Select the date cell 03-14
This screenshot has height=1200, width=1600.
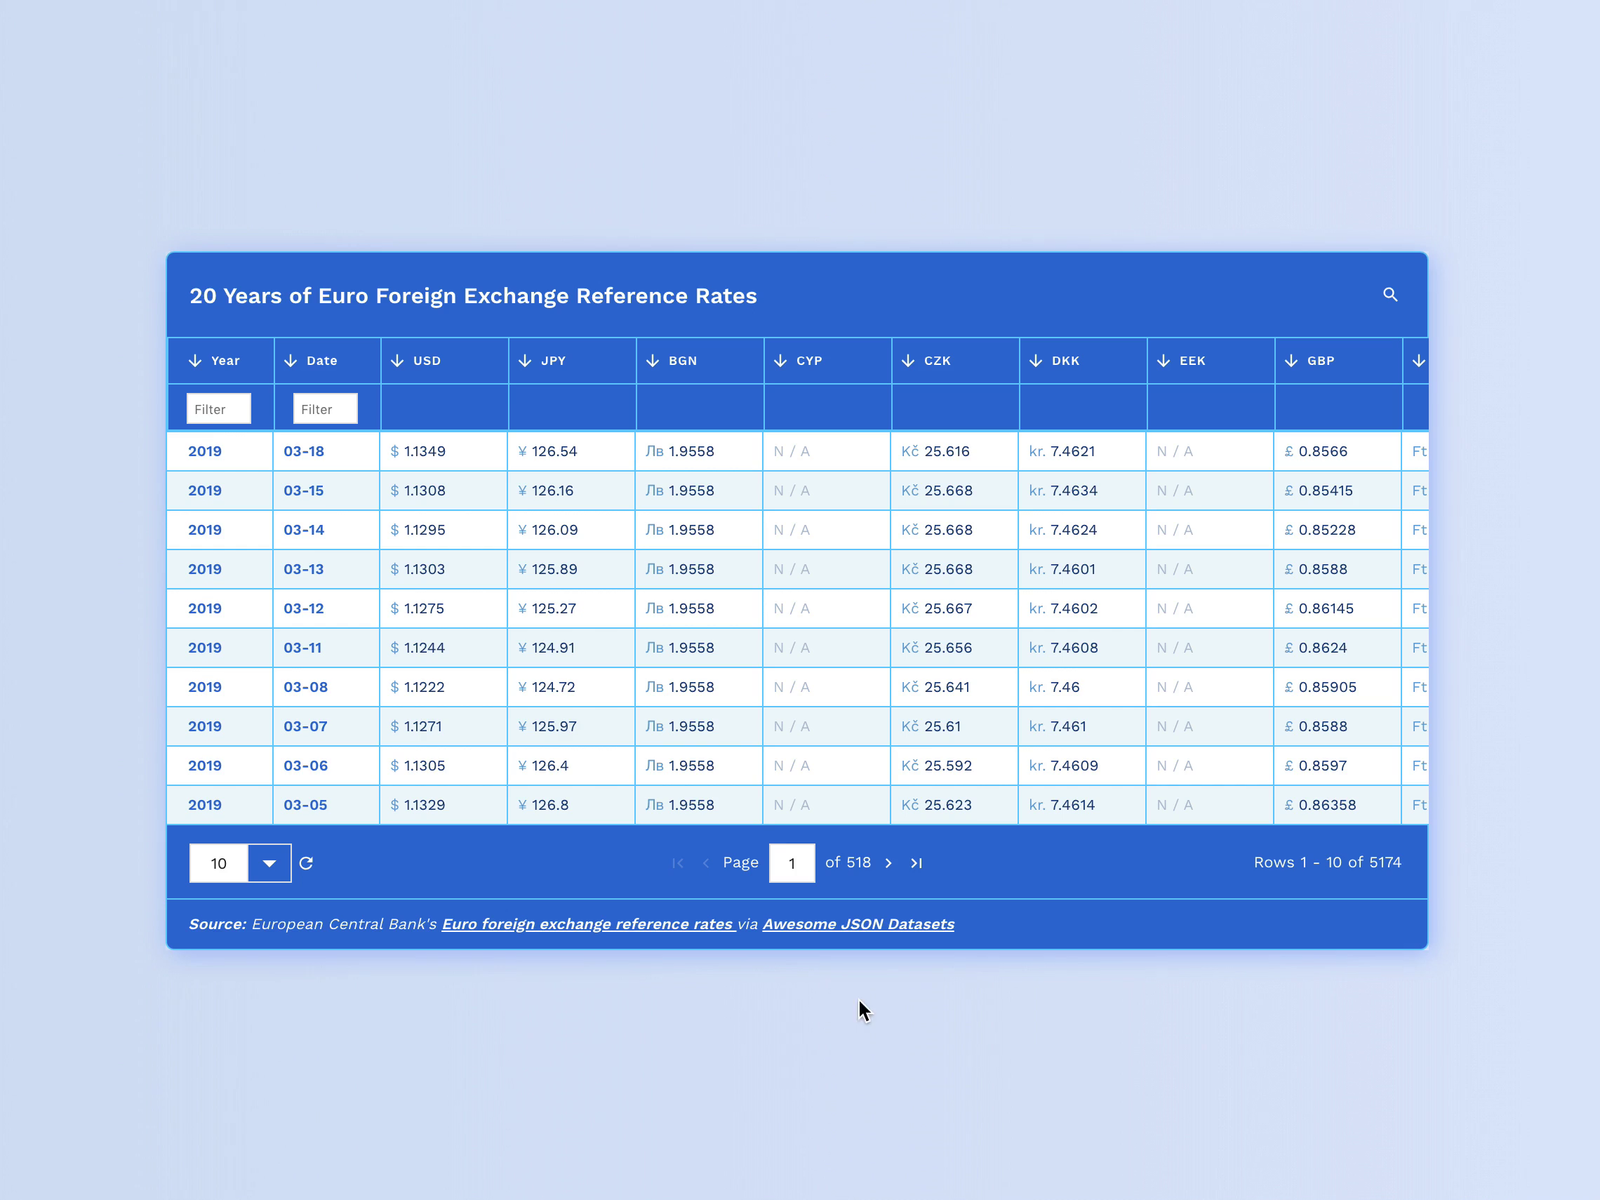304,530
